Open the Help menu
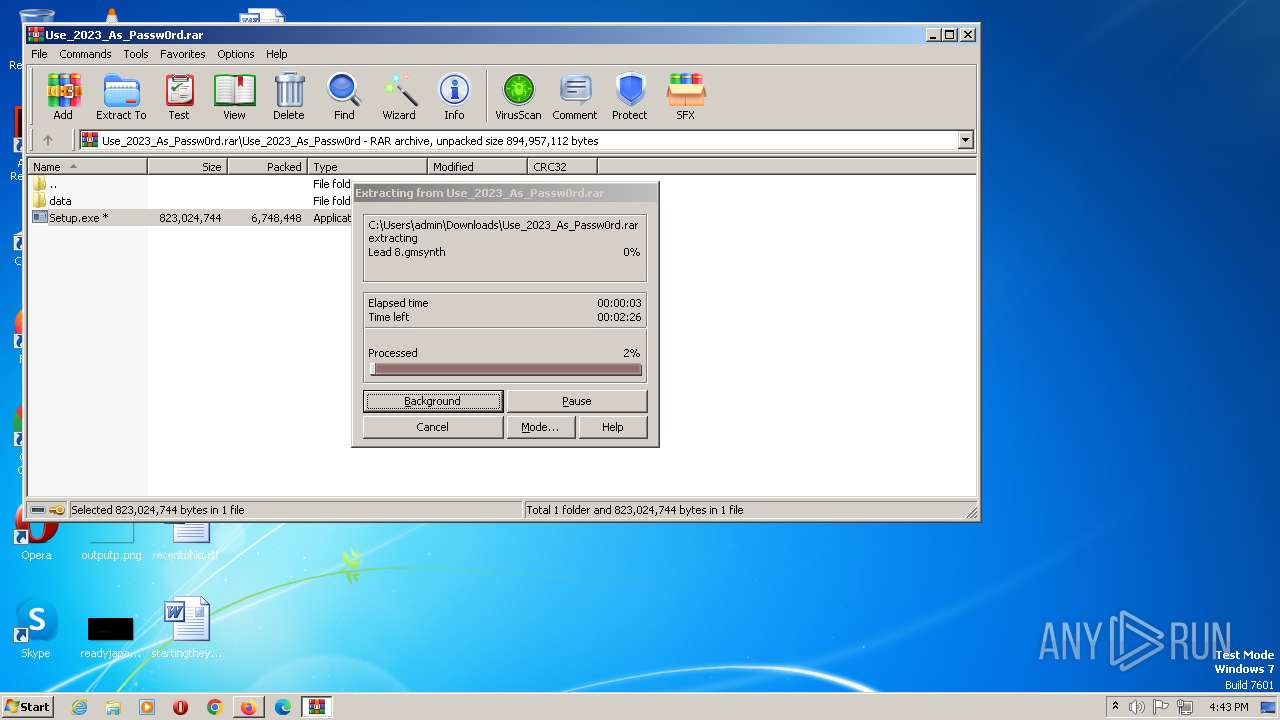Screen dimensions: 1280x720 (x=277, y=54)
